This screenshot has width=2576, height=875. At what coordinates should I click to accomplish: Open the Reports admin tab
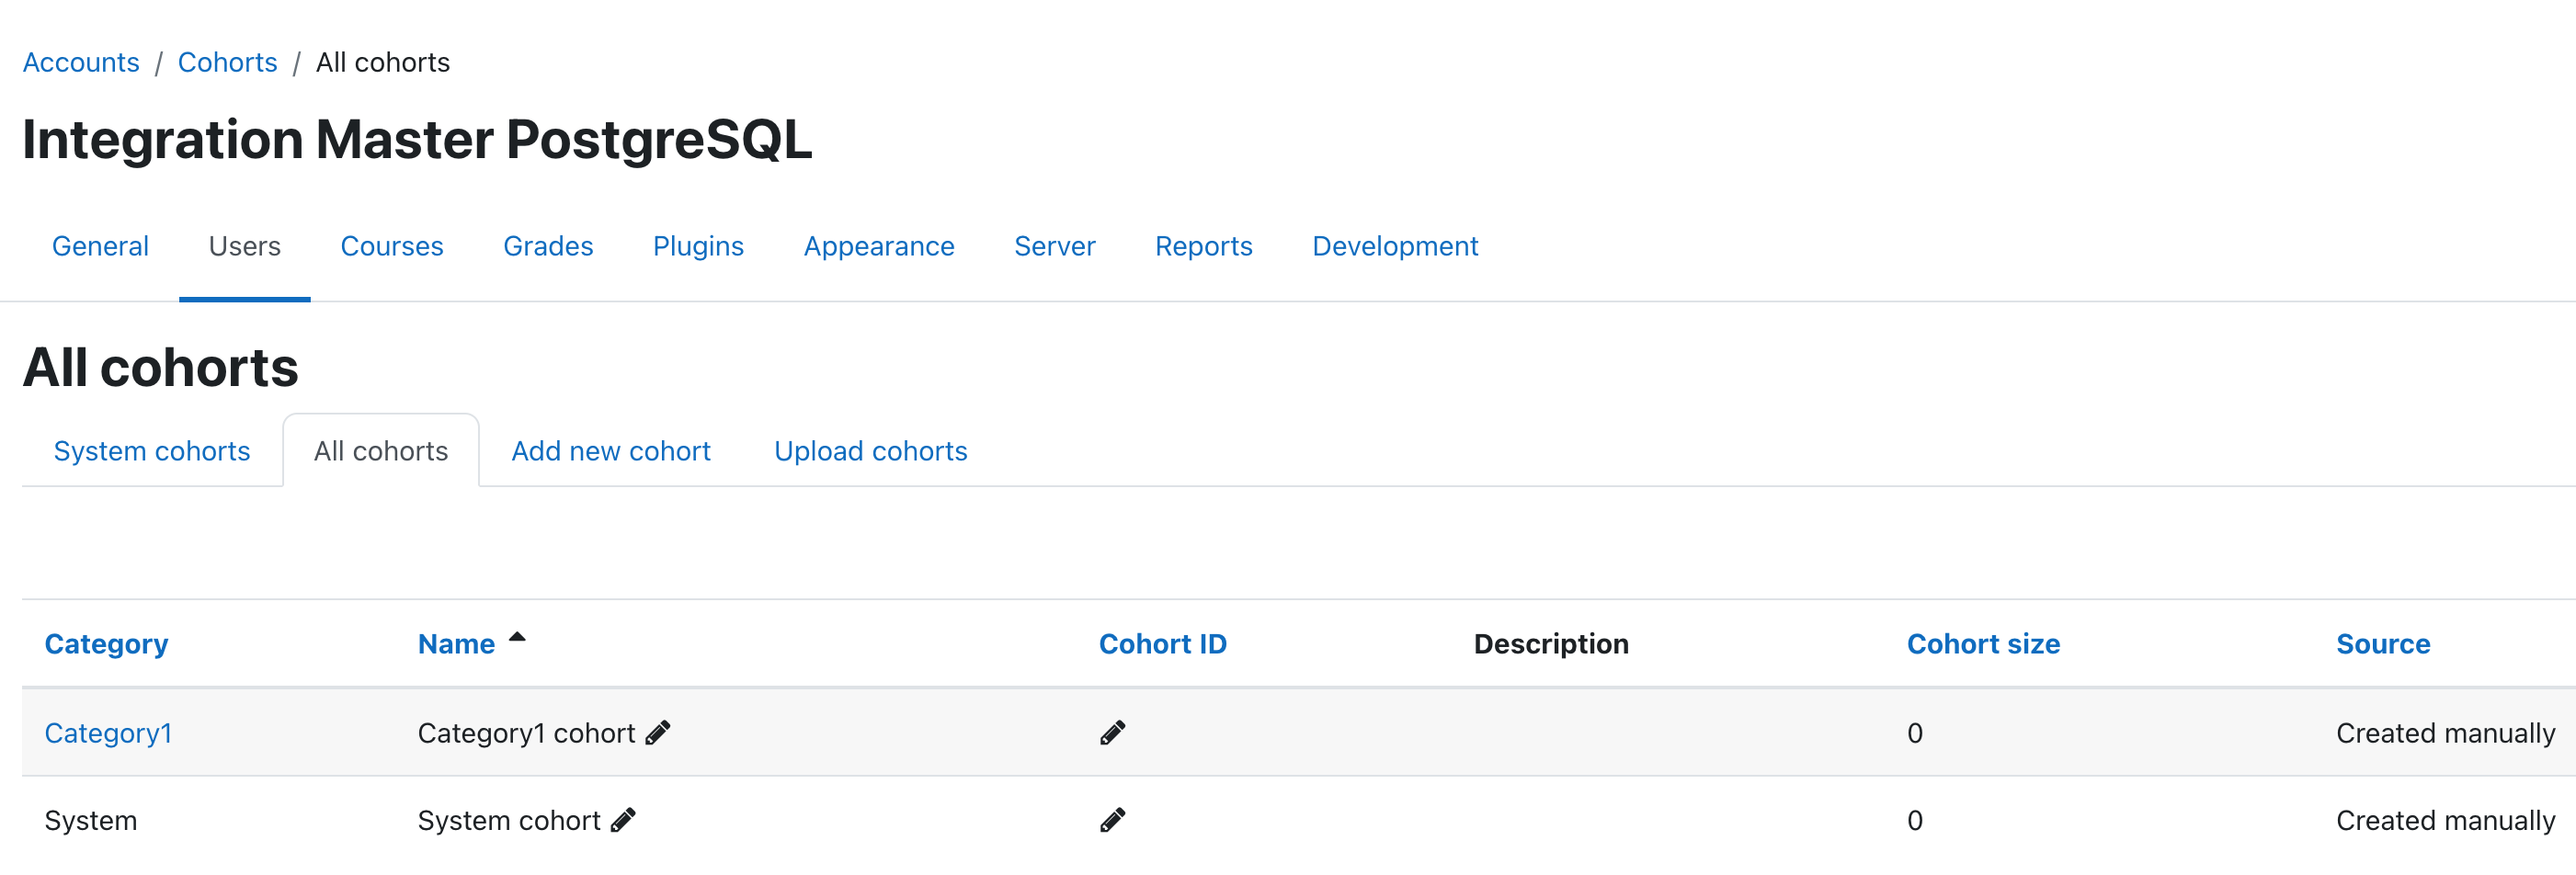tap(1203, 246)
